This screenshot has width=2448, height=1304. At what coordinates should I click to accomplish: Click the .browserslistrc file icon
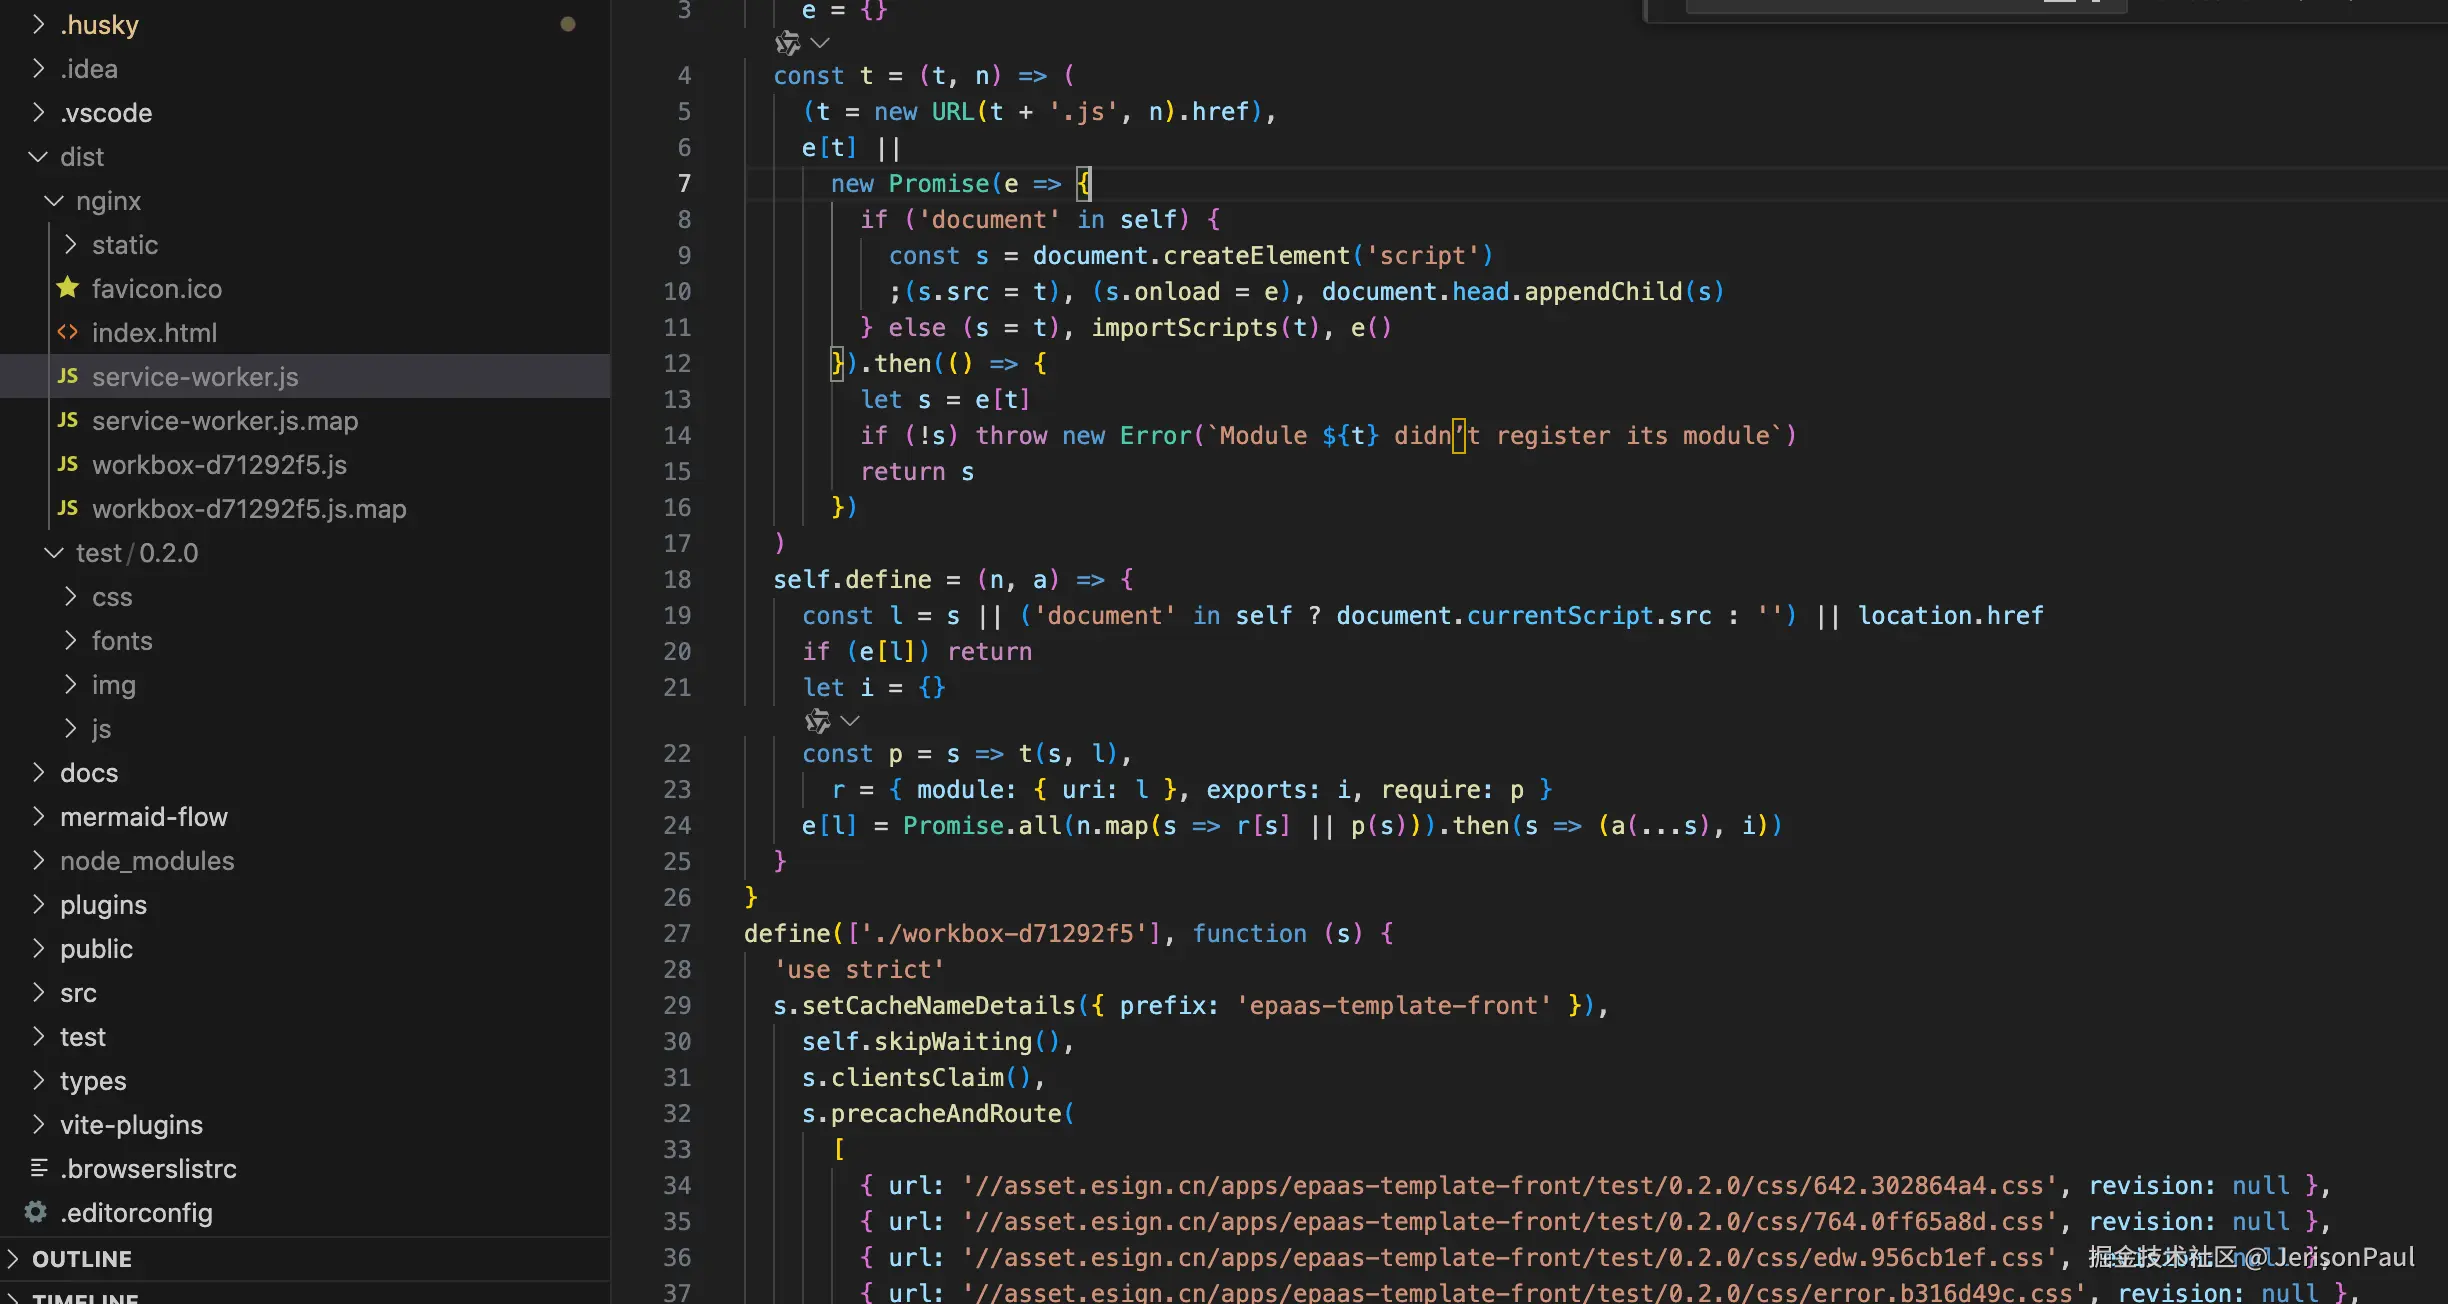39,1168
